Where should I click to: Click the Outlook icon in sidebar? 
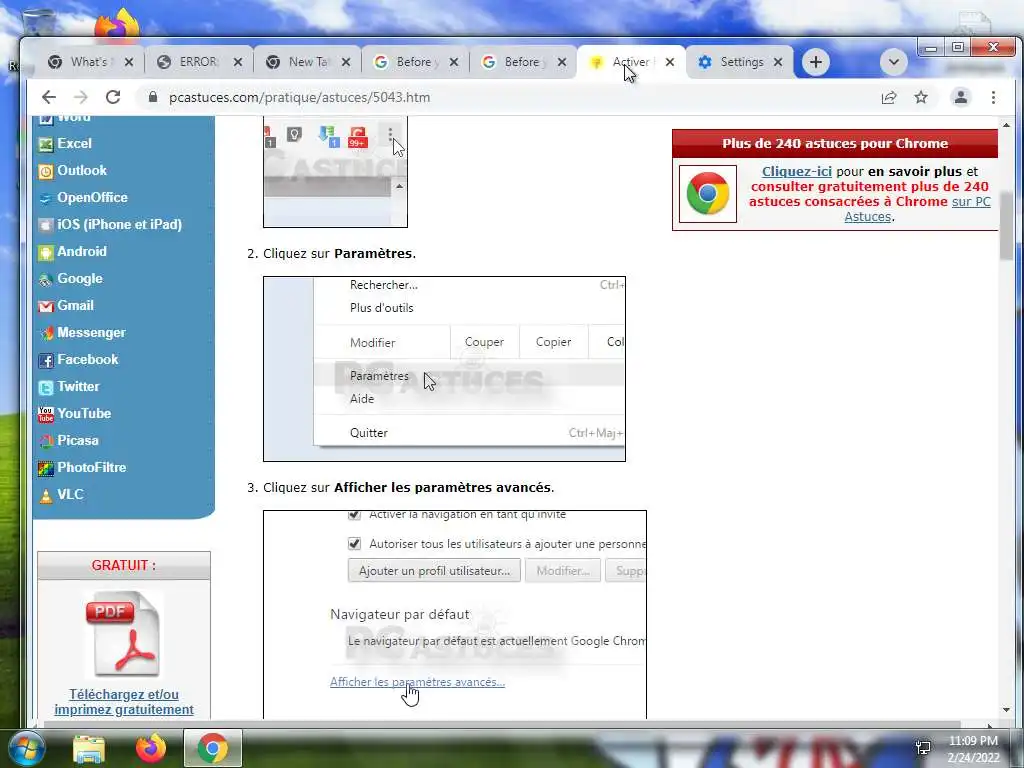pos(46,172)
